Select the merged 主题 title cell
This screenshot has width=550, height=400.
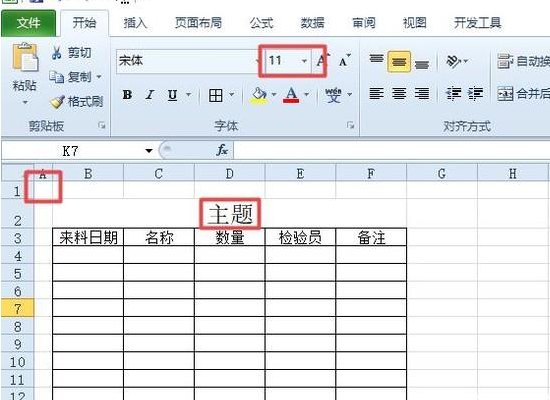(230, 214)
